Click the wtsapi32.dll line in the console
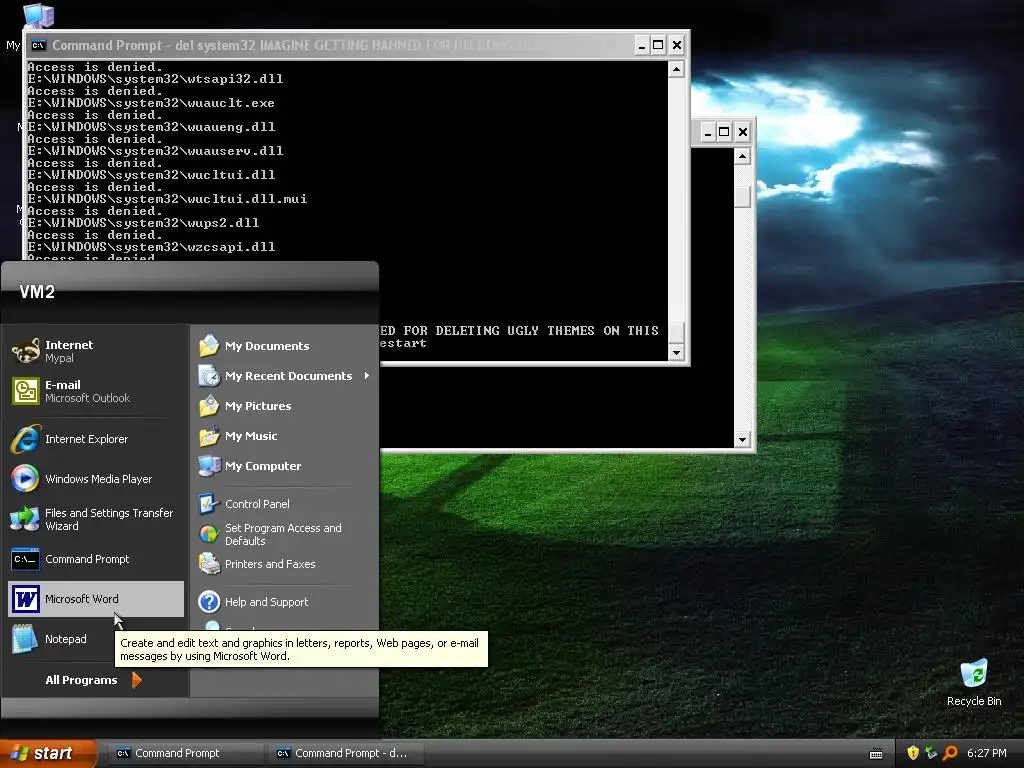This screenshot has height=768, width=1024. (x=155, y=79)
